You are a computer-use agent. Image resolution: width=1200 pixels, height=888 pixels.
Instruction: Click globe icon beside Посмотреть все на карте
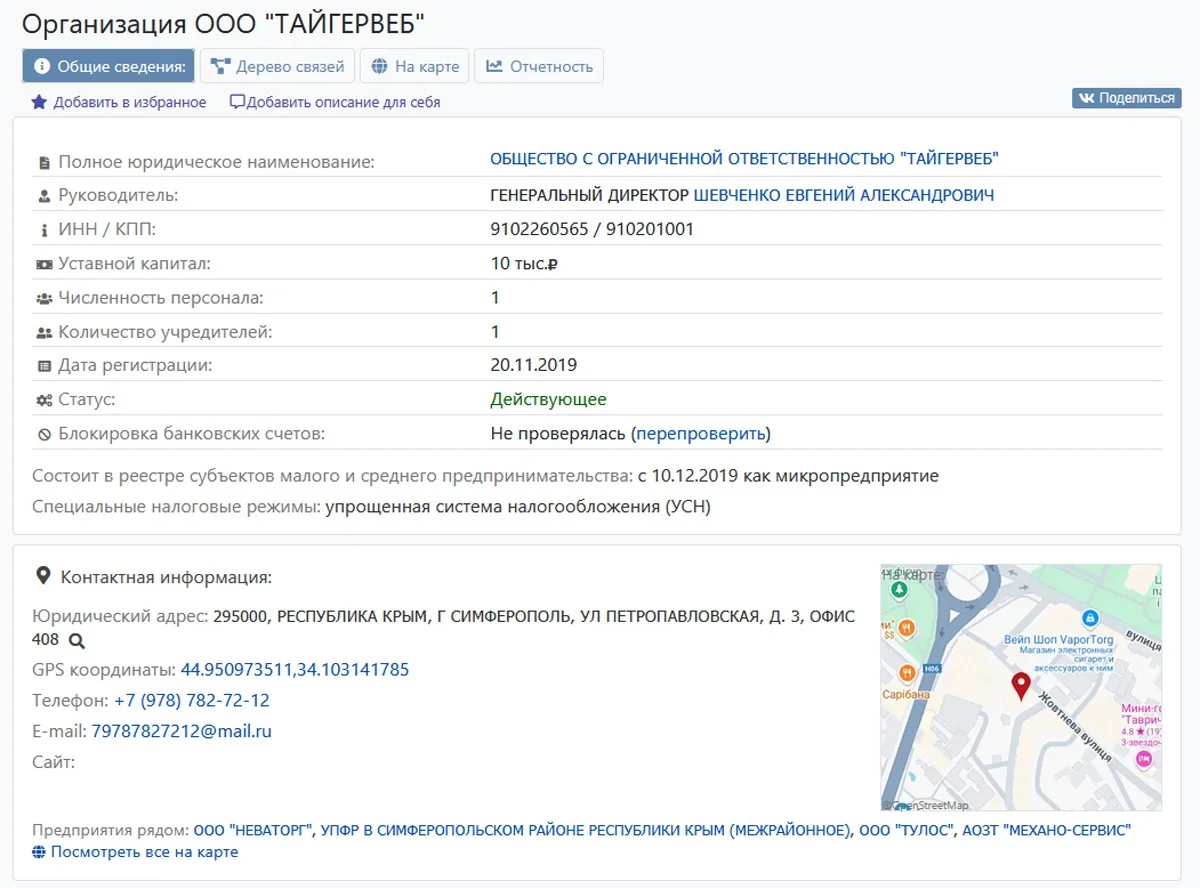(39, 852)
